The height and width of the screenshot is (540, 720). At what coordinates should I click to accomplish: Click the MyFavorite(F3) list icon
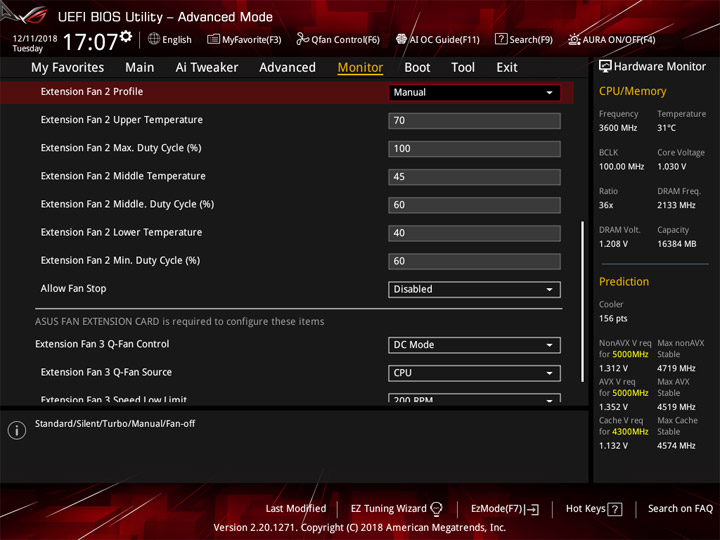[213, 39]
